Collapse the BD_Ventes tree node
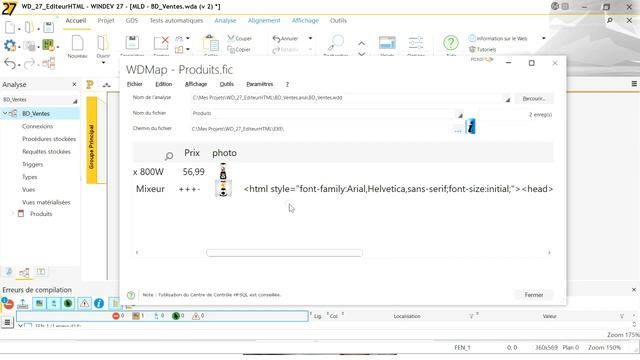The height and width of the screenshot is (360, 640). click(x=5, y=113)
